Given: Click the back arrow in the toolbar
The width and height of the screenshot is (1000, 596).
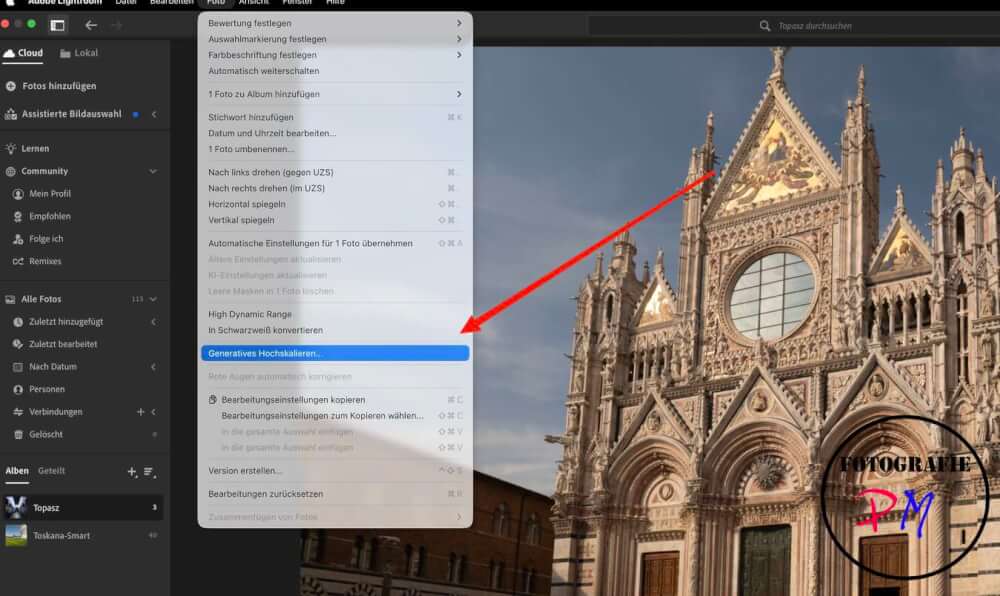Looking at the screenshot, I should (x=91, y=25).
